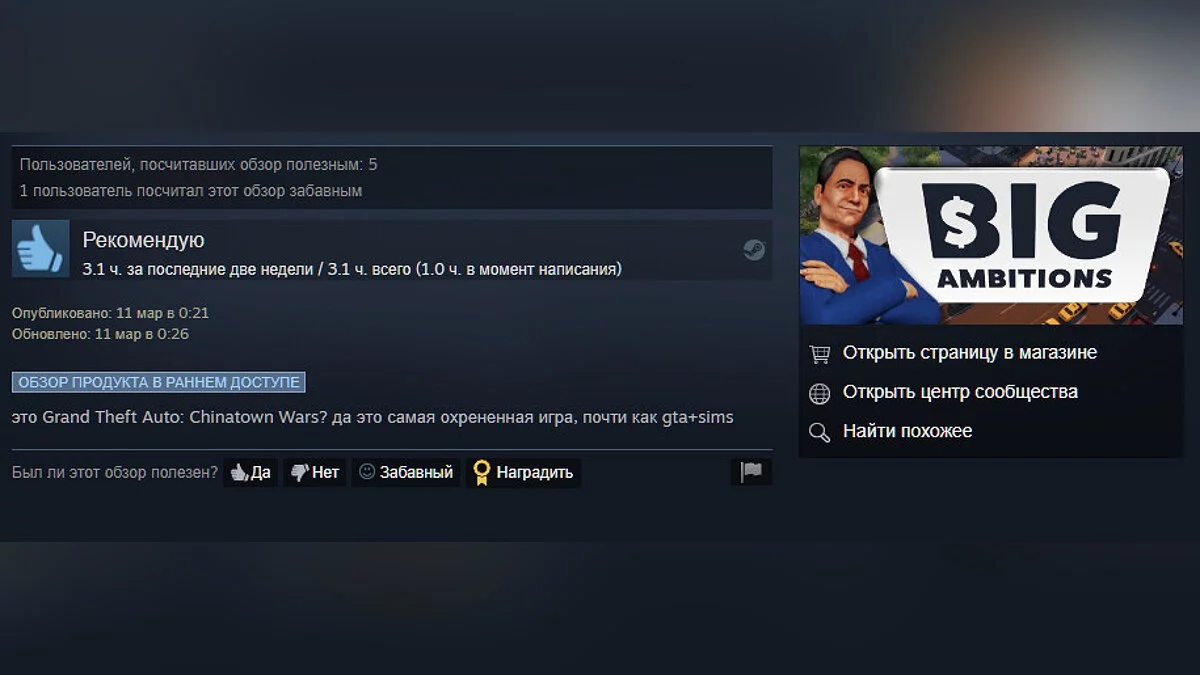Mark the review as Забавный
This screenshot has height=675, width=1200.
(x=406, y=472)
